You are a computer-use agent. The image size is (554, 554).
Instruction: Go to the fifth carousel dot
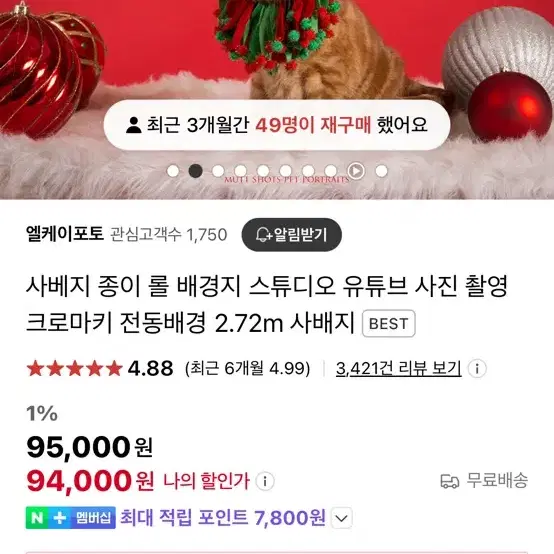263,171
